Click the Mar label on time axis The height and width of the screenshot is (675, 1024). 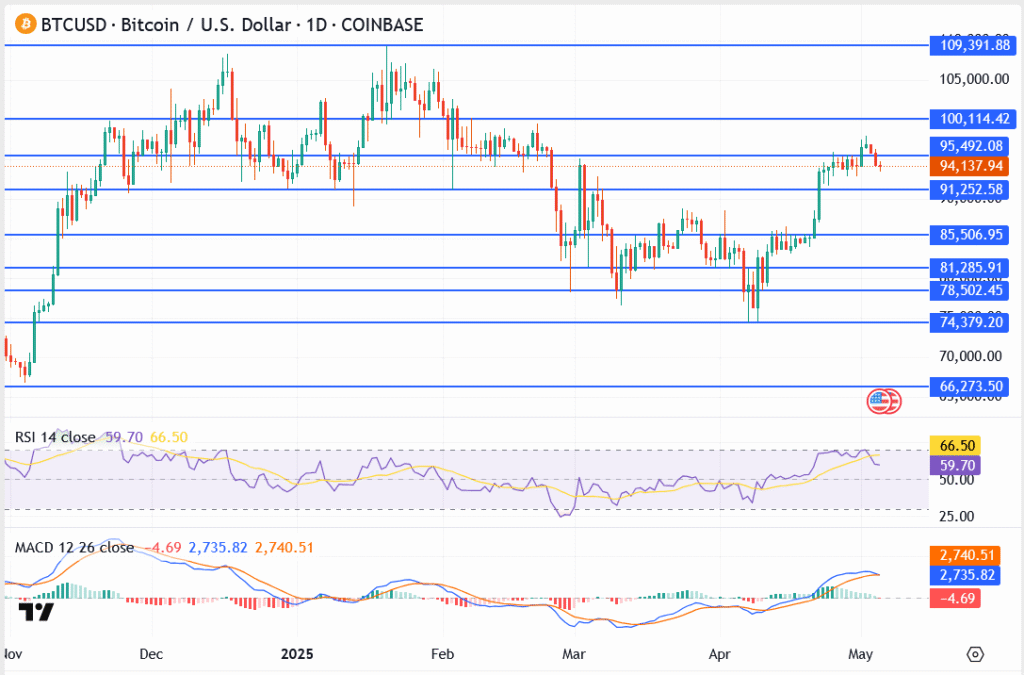tap(575, 654)
